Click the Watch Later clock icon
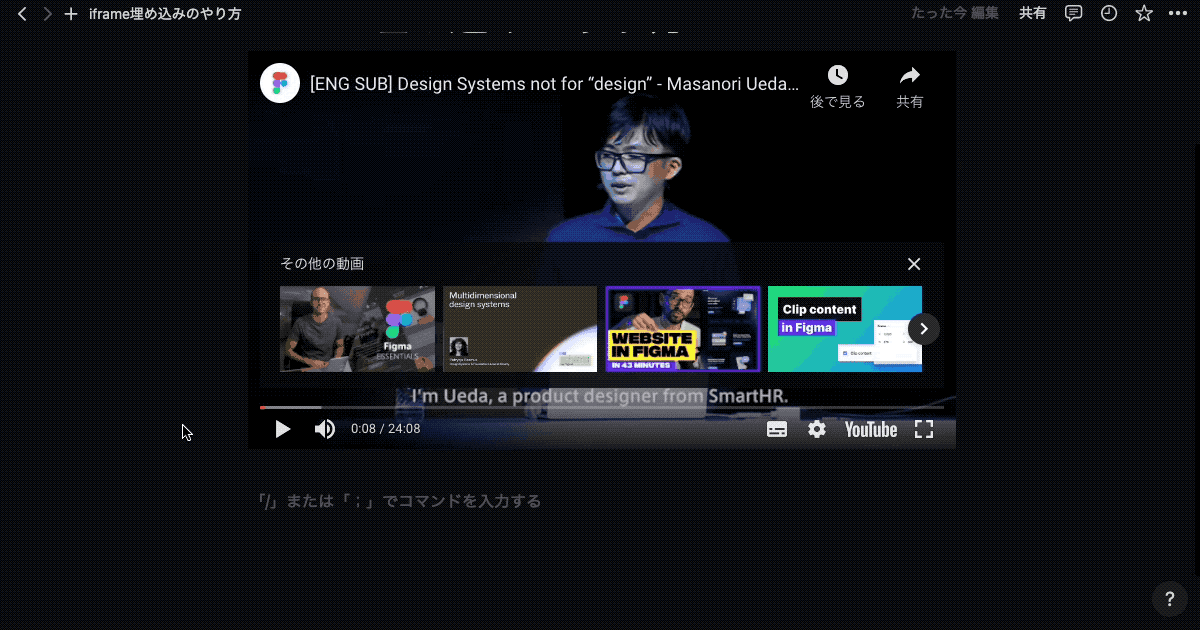The width and height of the screenshot is (1200, 630). 838,76
